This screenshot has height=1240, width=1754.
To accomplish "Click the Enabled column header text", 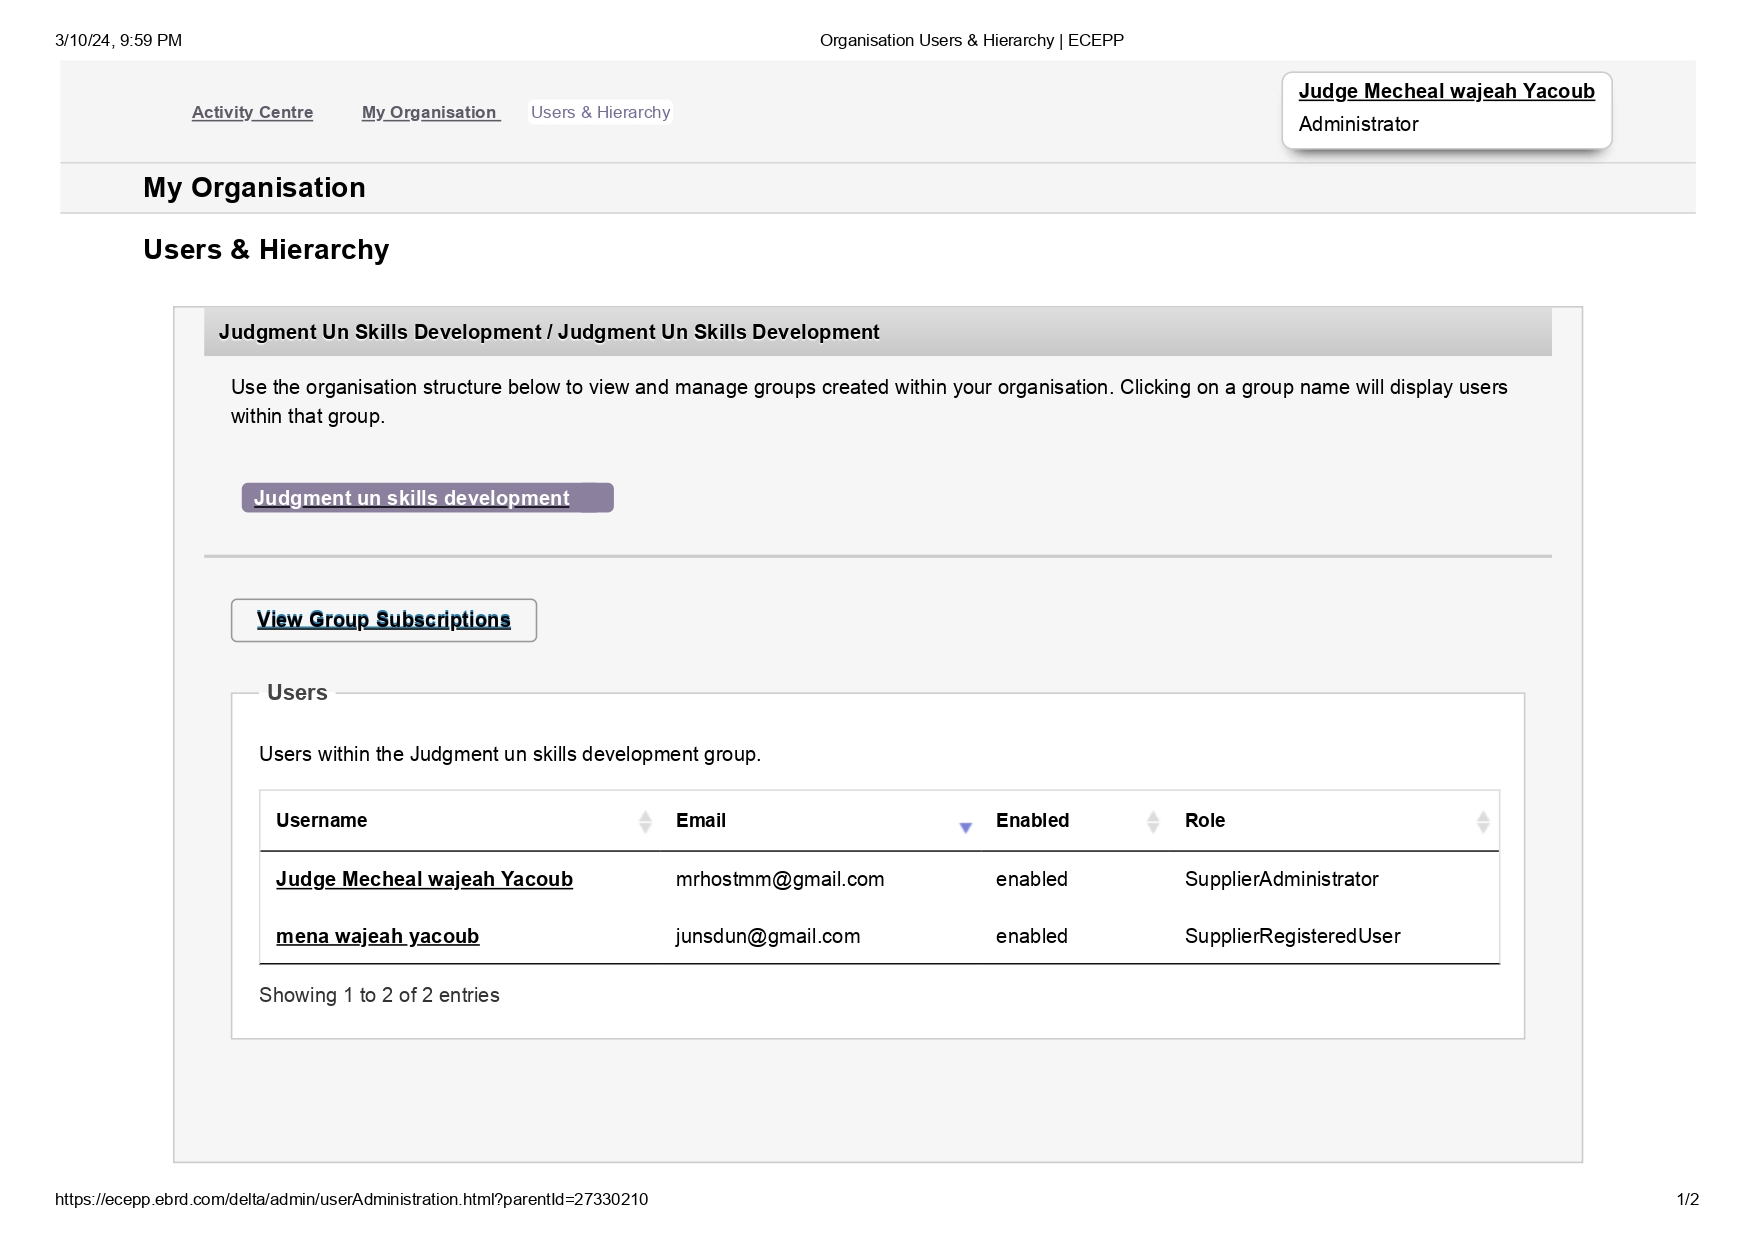I will tap(1032, 820).
